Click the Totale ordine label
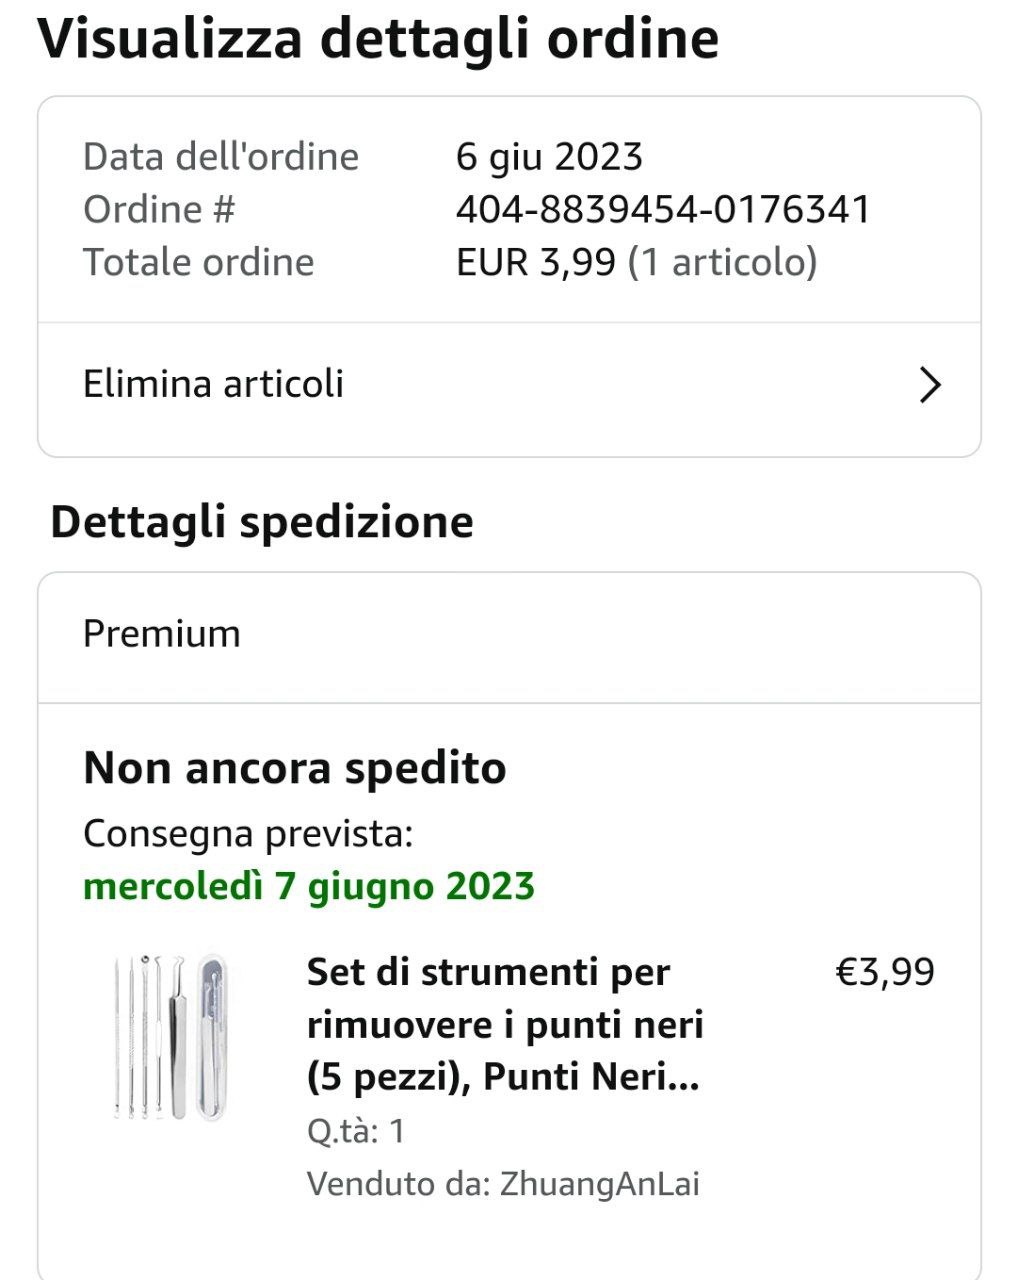The width and height of the screenshot is (1017, 1280). pos(199,262)
